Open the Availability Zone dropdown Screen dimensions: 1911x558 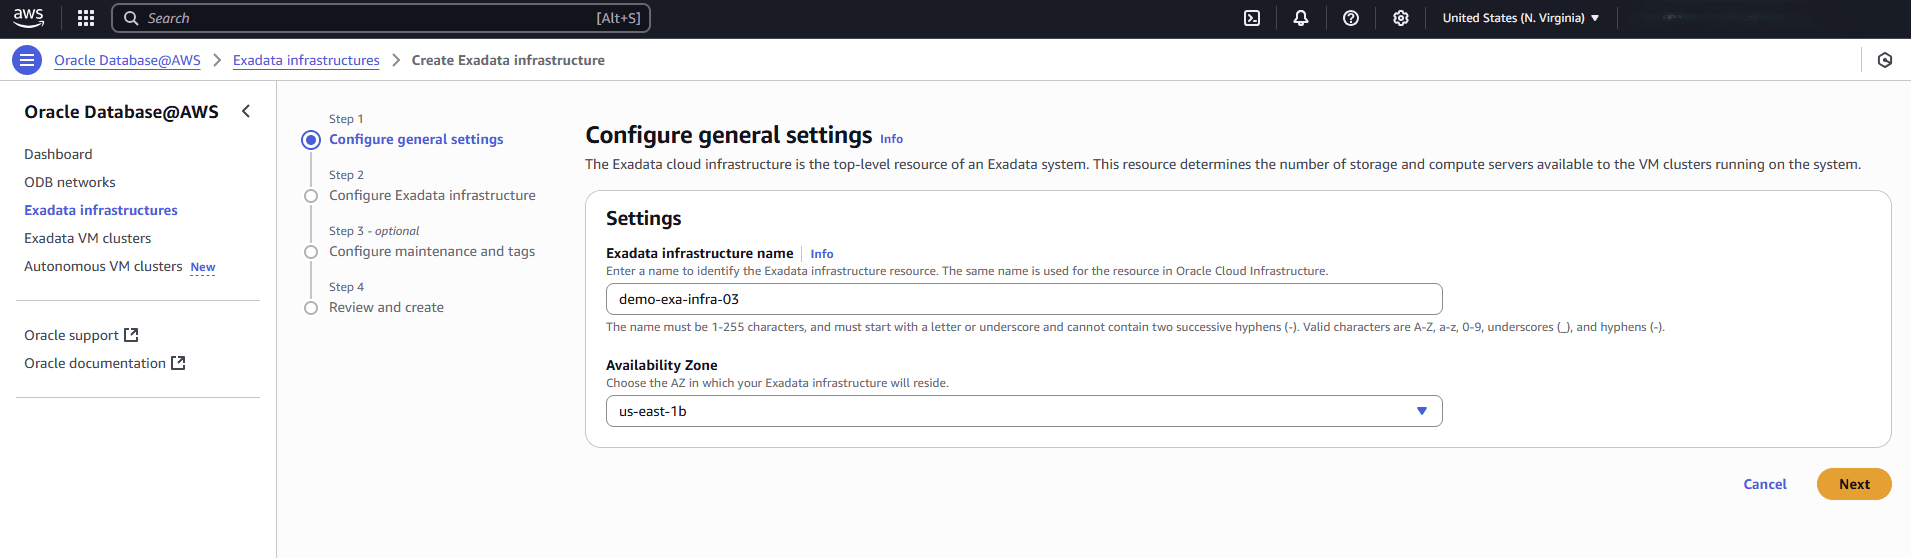1024,411
